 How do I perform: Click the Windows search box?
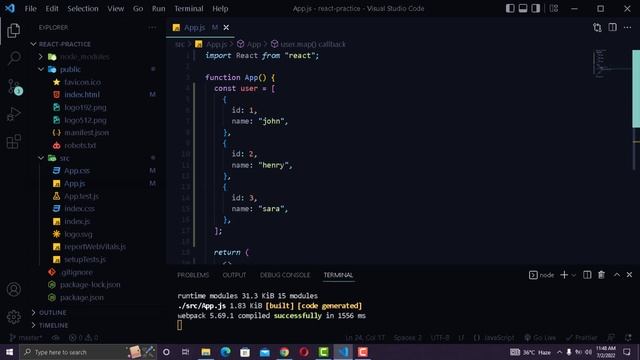[88, 352]
